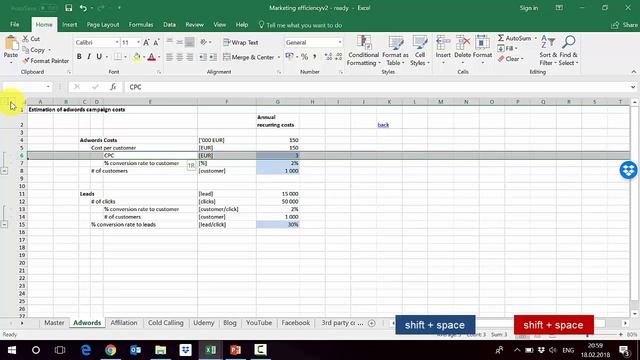
Task: Open Sort & Filter
Action: pyautogui.click(x=548, y=51)
